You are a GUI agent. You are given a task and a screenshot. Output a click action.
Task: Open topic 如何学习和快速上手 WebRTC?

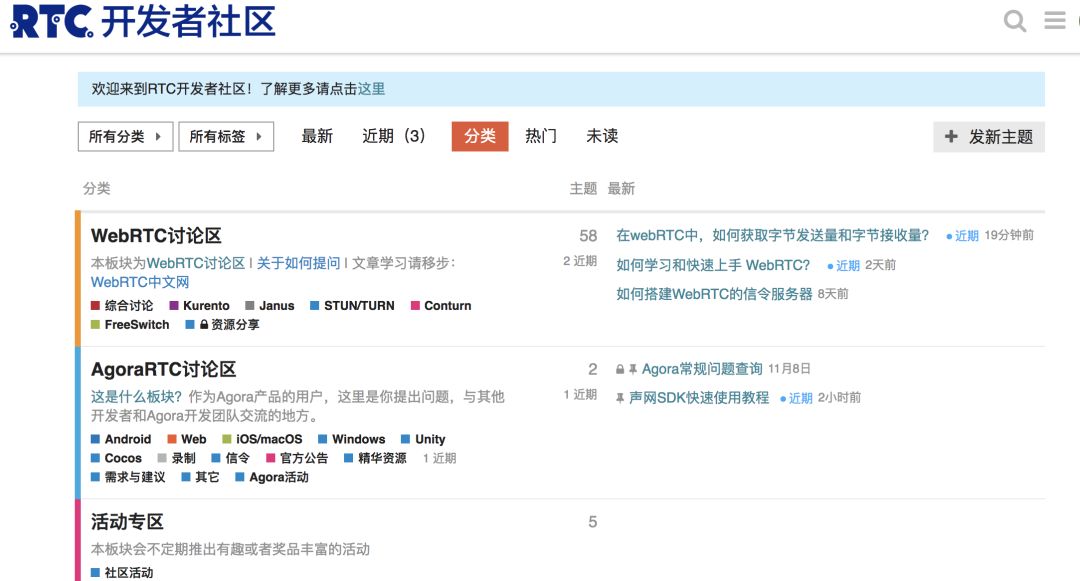point(713,265)
